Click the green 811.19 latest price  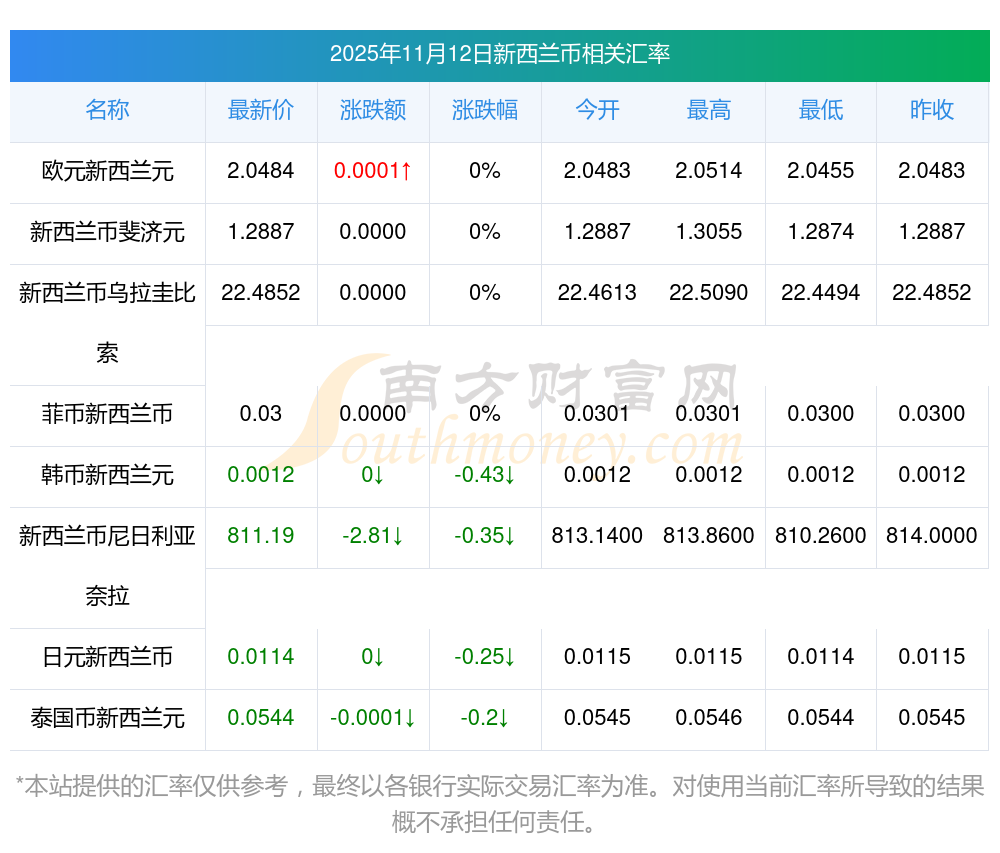coord(261,536)
